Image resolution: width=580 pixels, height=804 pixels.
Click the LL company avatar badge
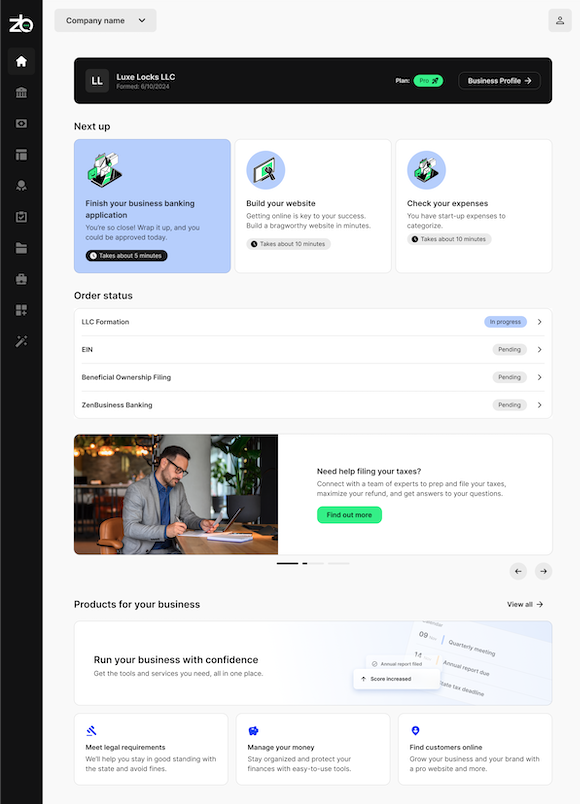pyautogui.click(x=97, y=81)
